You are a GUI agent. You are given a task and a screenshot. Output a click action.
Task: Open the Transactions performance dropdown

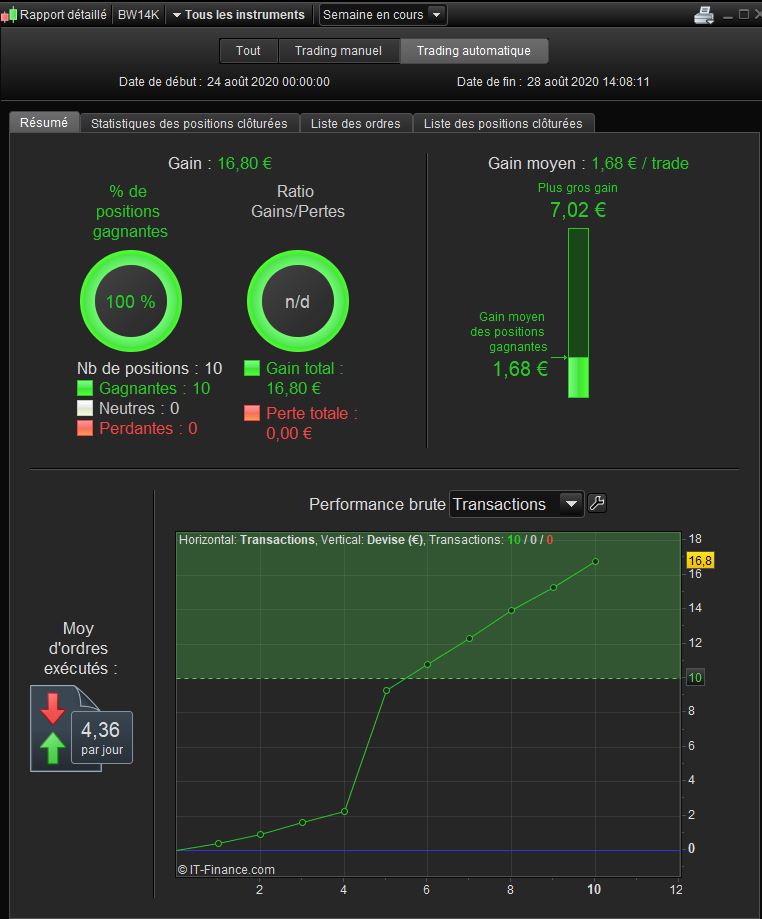pos(516,504)
